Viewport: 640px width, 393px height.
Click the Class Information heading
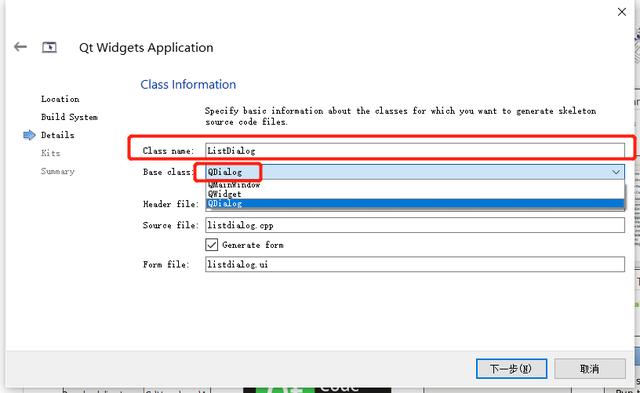point(188,84)
